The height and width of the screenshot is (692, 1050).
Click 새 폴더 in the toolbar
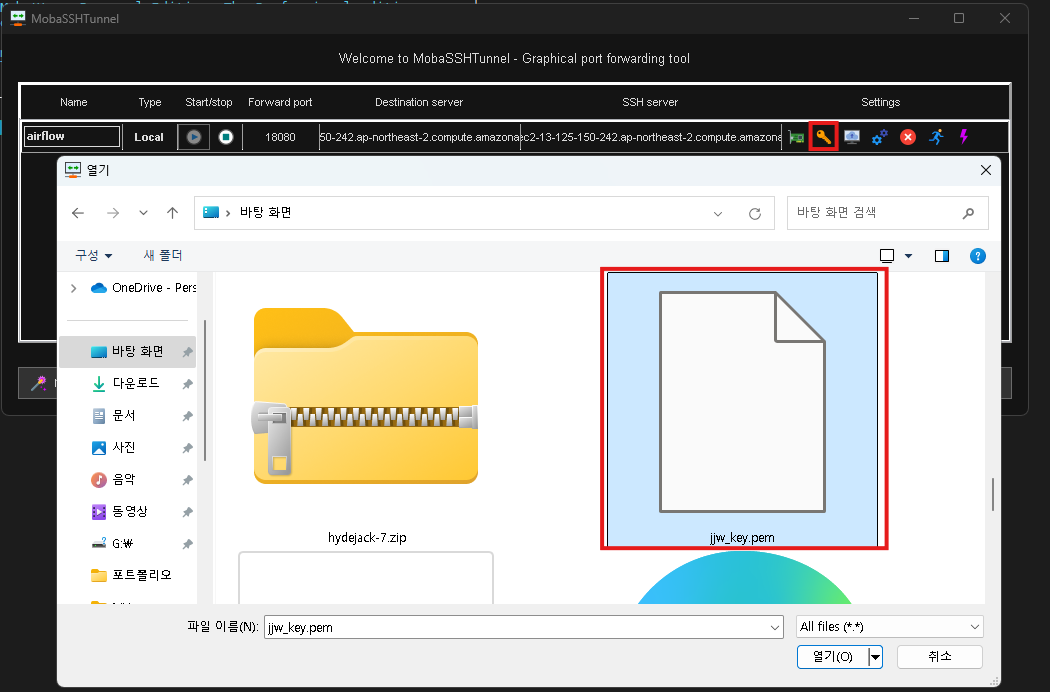tap(163, 255)
